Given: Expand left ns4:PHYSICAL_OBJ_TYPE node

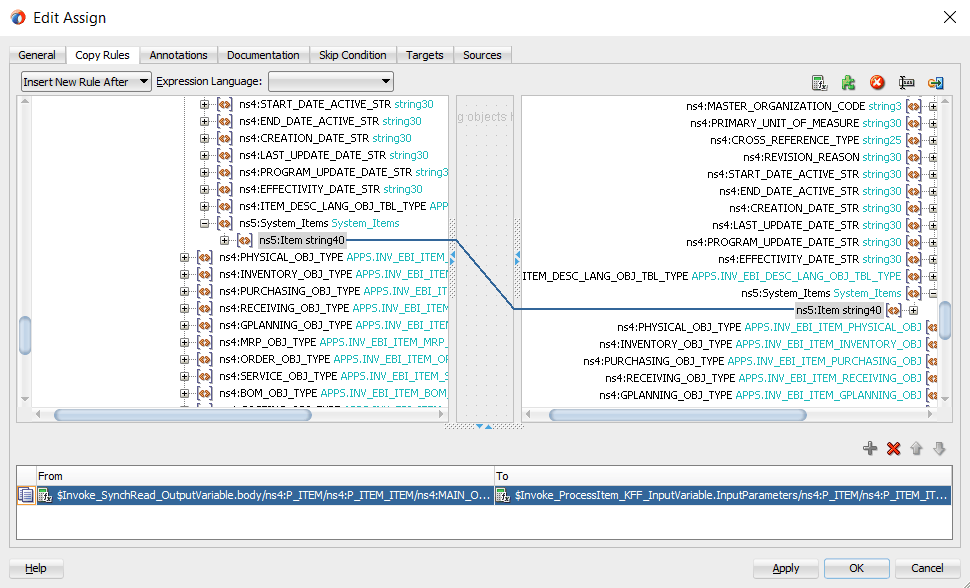Looking at the screenshot, I should click(x=184, y=257).
